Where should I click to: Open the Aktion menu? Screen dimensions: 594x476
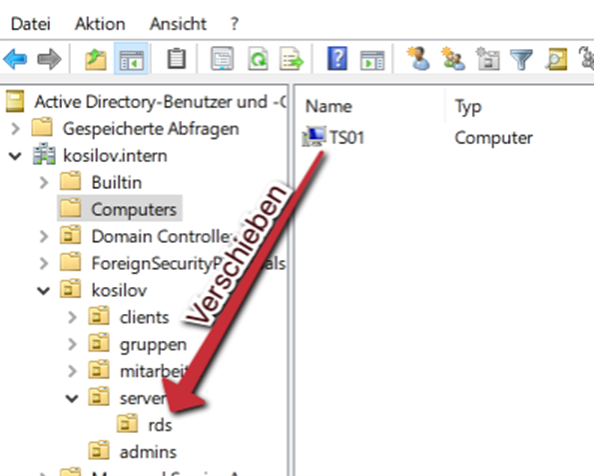click(100, 24)
